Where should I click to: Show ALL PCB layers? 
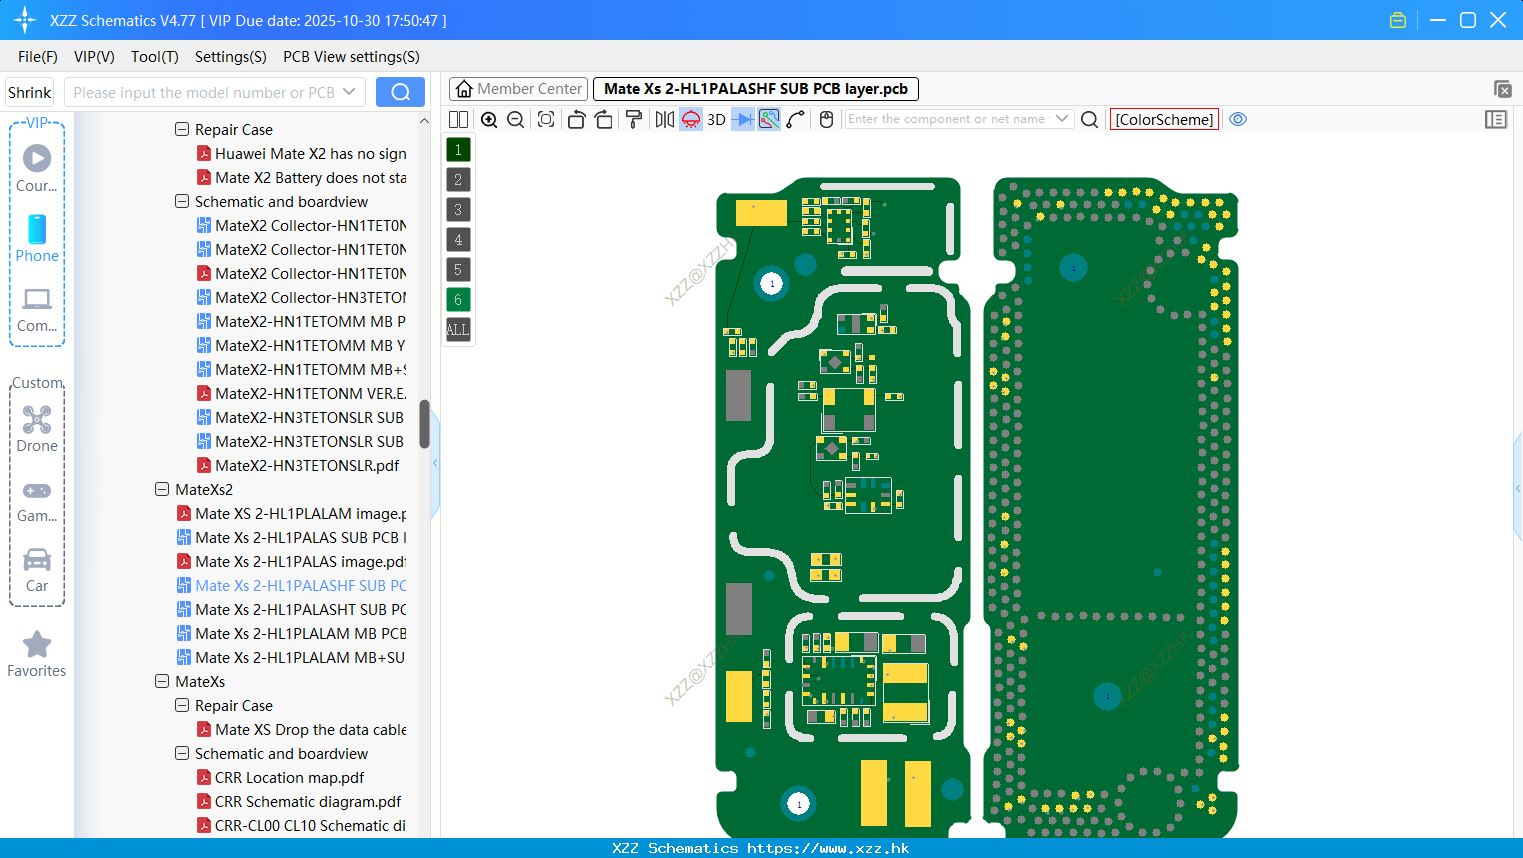(x=458, y=330)
